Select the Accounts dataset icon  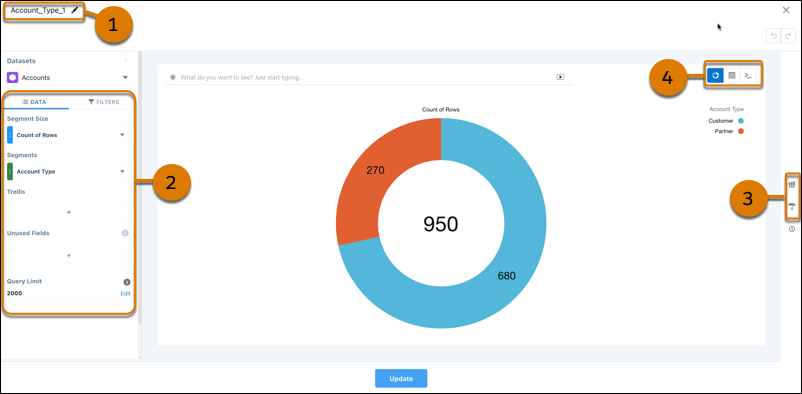tap(13, 78)
